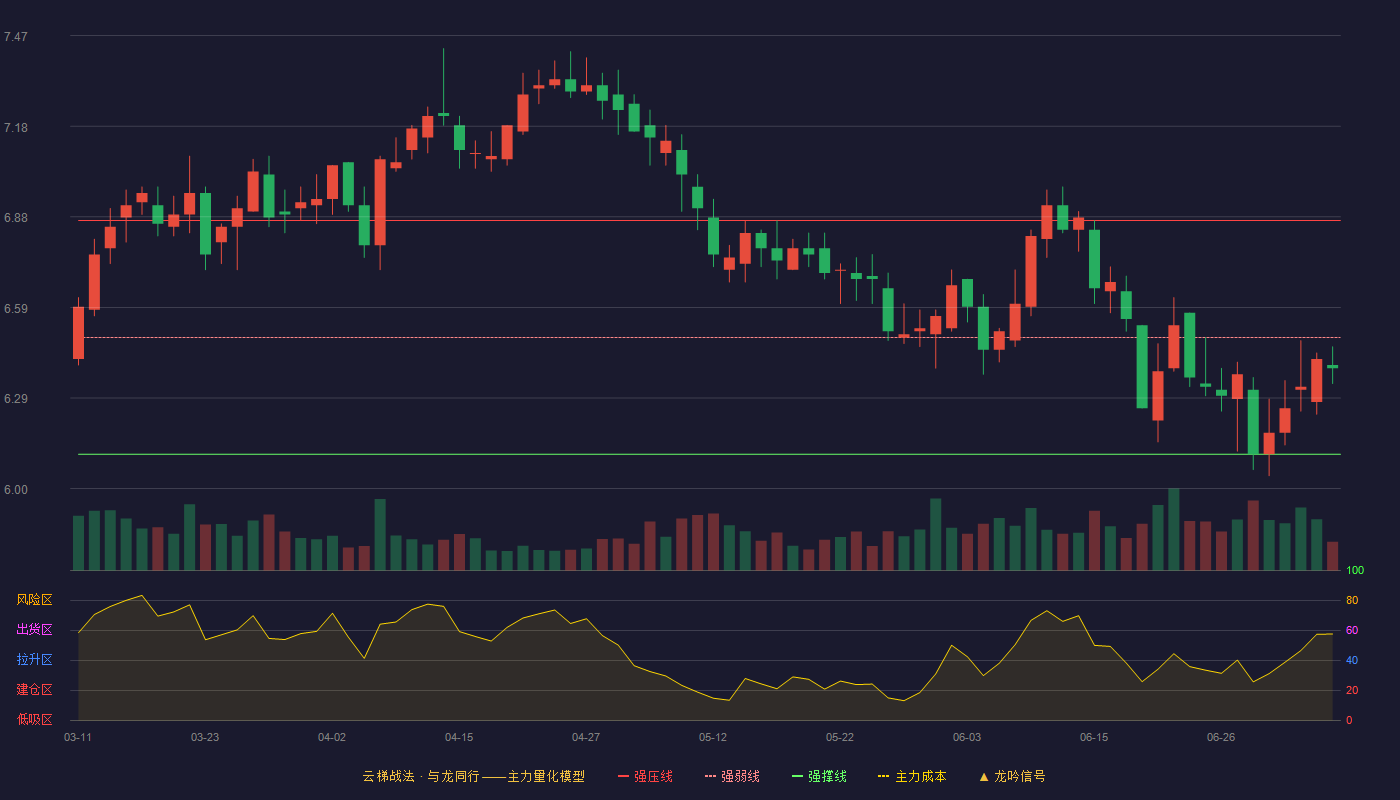Image resolution: width=1400 pixels, height=800 pixels.
Task: Click the 05-12 date label
Action: 713,737
